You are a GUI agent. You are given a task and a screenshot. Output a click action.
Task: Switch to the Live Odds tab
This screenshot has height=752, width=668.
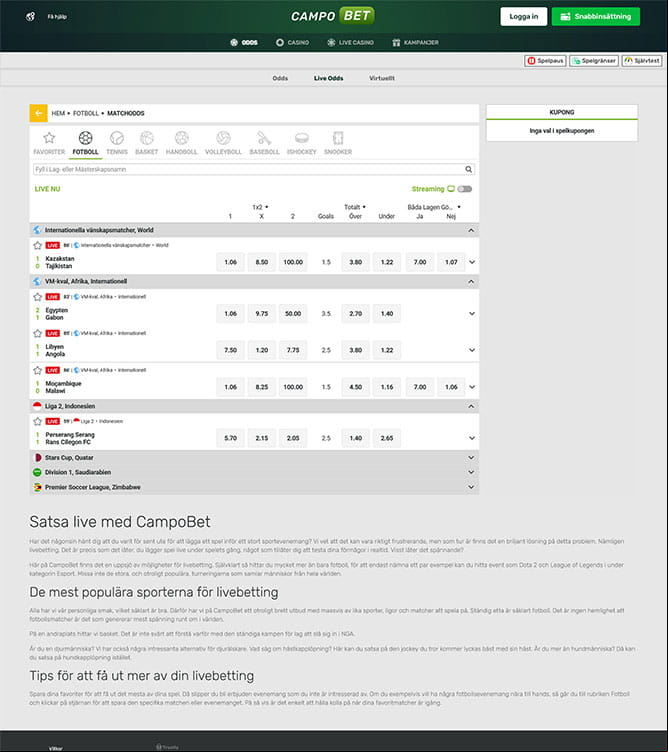[x=328, y=78]
